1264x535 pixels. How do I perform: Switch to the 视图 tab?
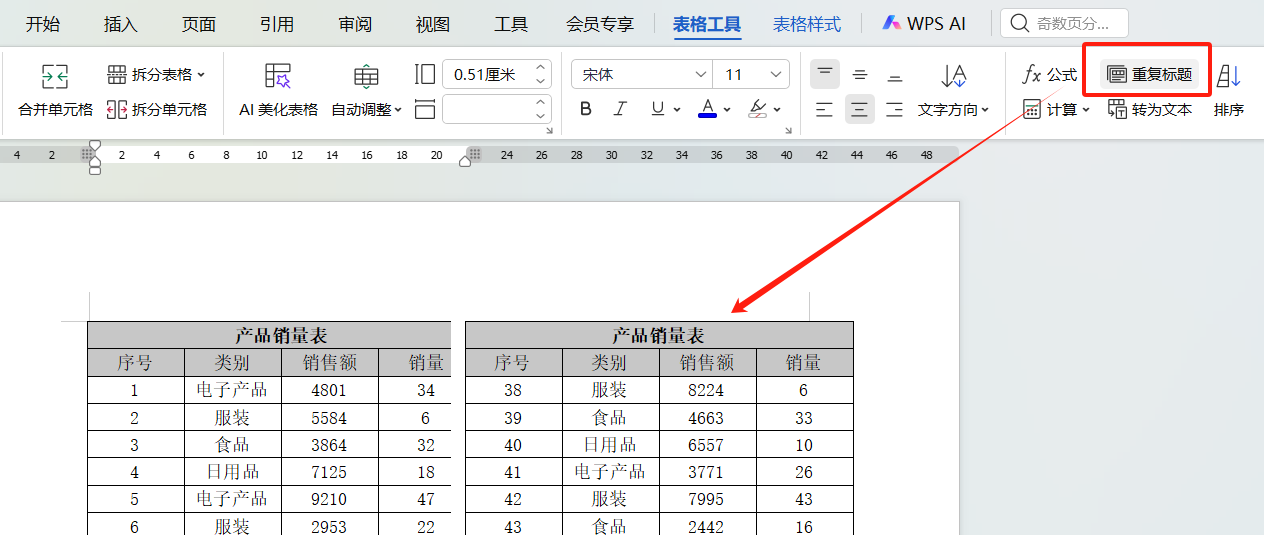click(433, 24)
